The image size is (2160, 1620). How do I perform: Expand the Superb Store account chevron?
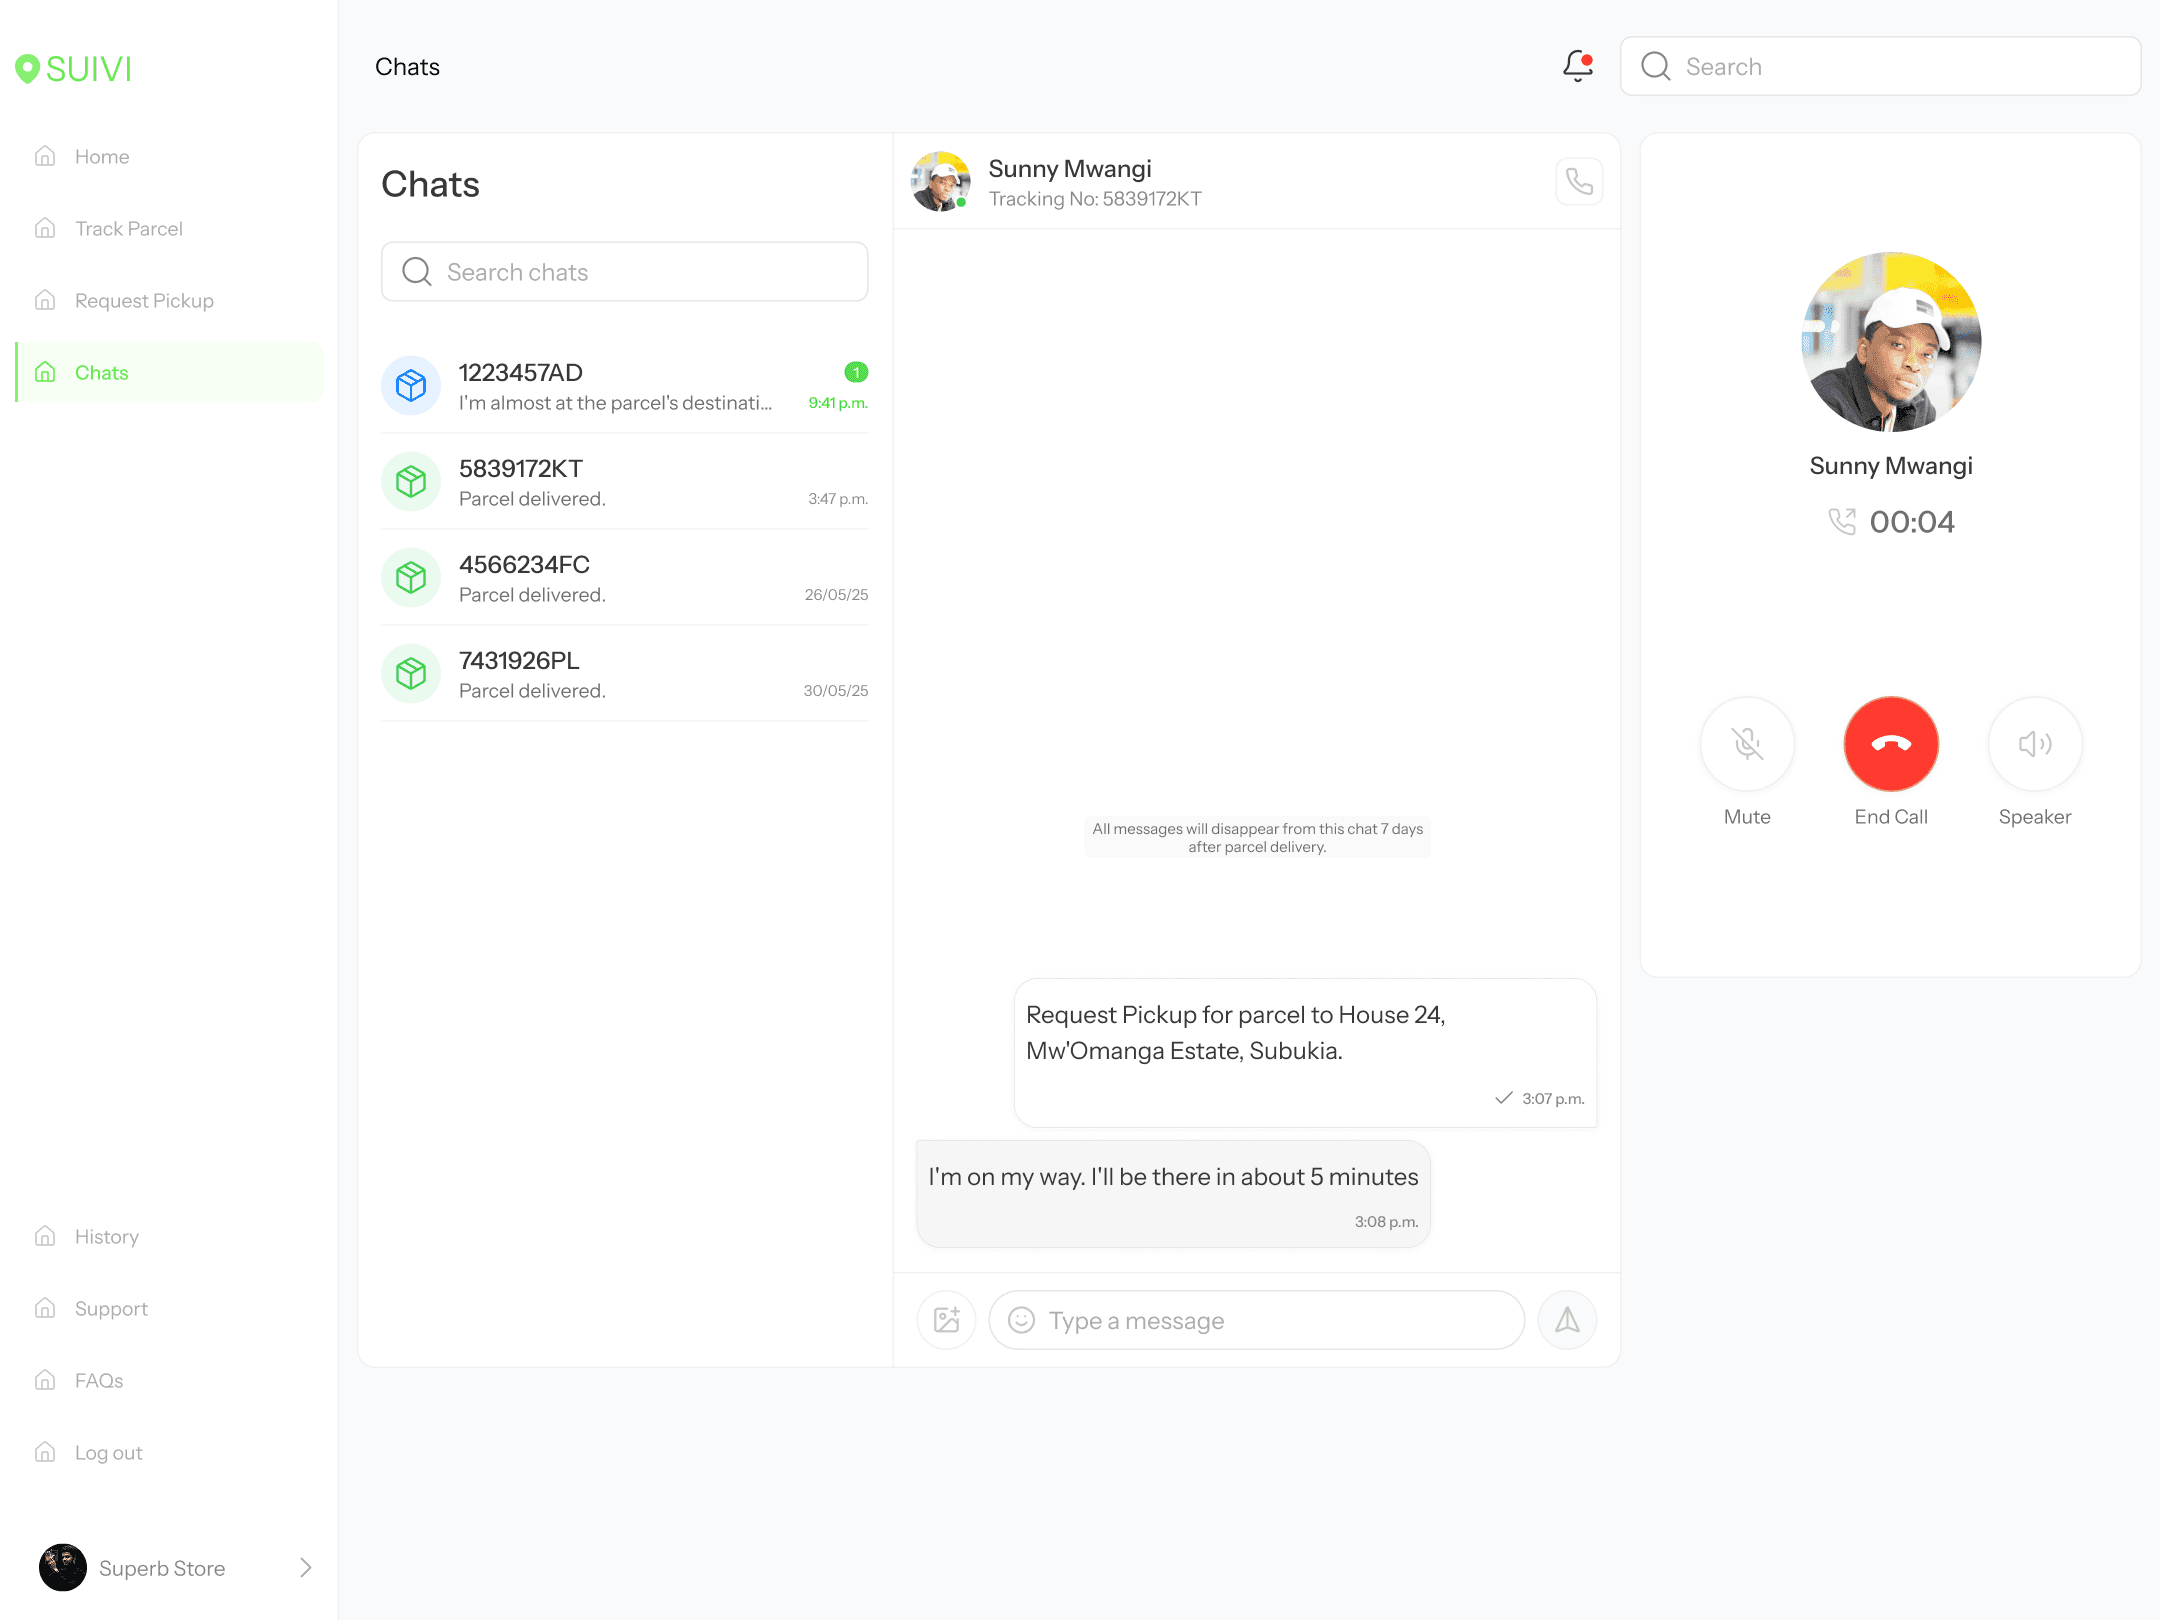[306, 1568]
